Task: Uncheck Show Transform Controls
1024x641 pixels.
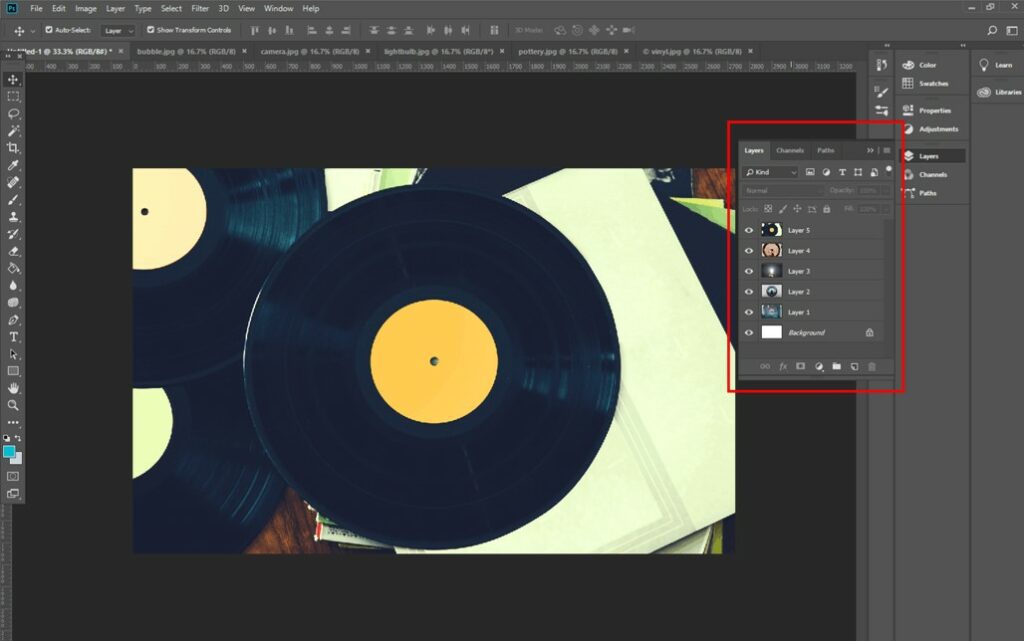Action: coord(151,30)
